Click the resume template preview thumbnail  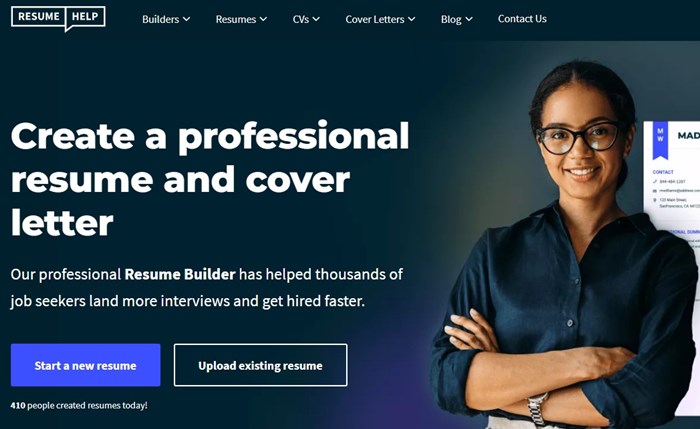(672, 268)
